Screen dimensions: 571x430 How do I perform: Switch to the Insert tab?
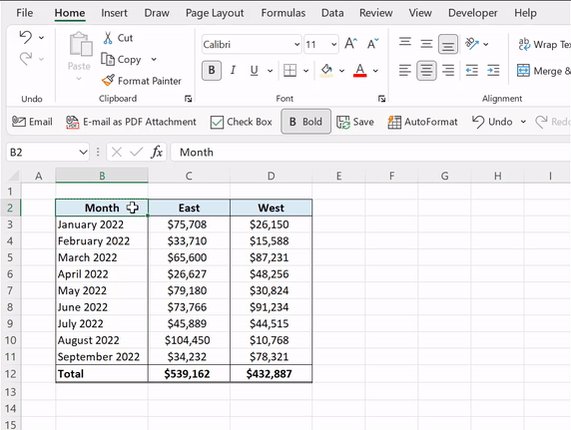tap(114, 13)
